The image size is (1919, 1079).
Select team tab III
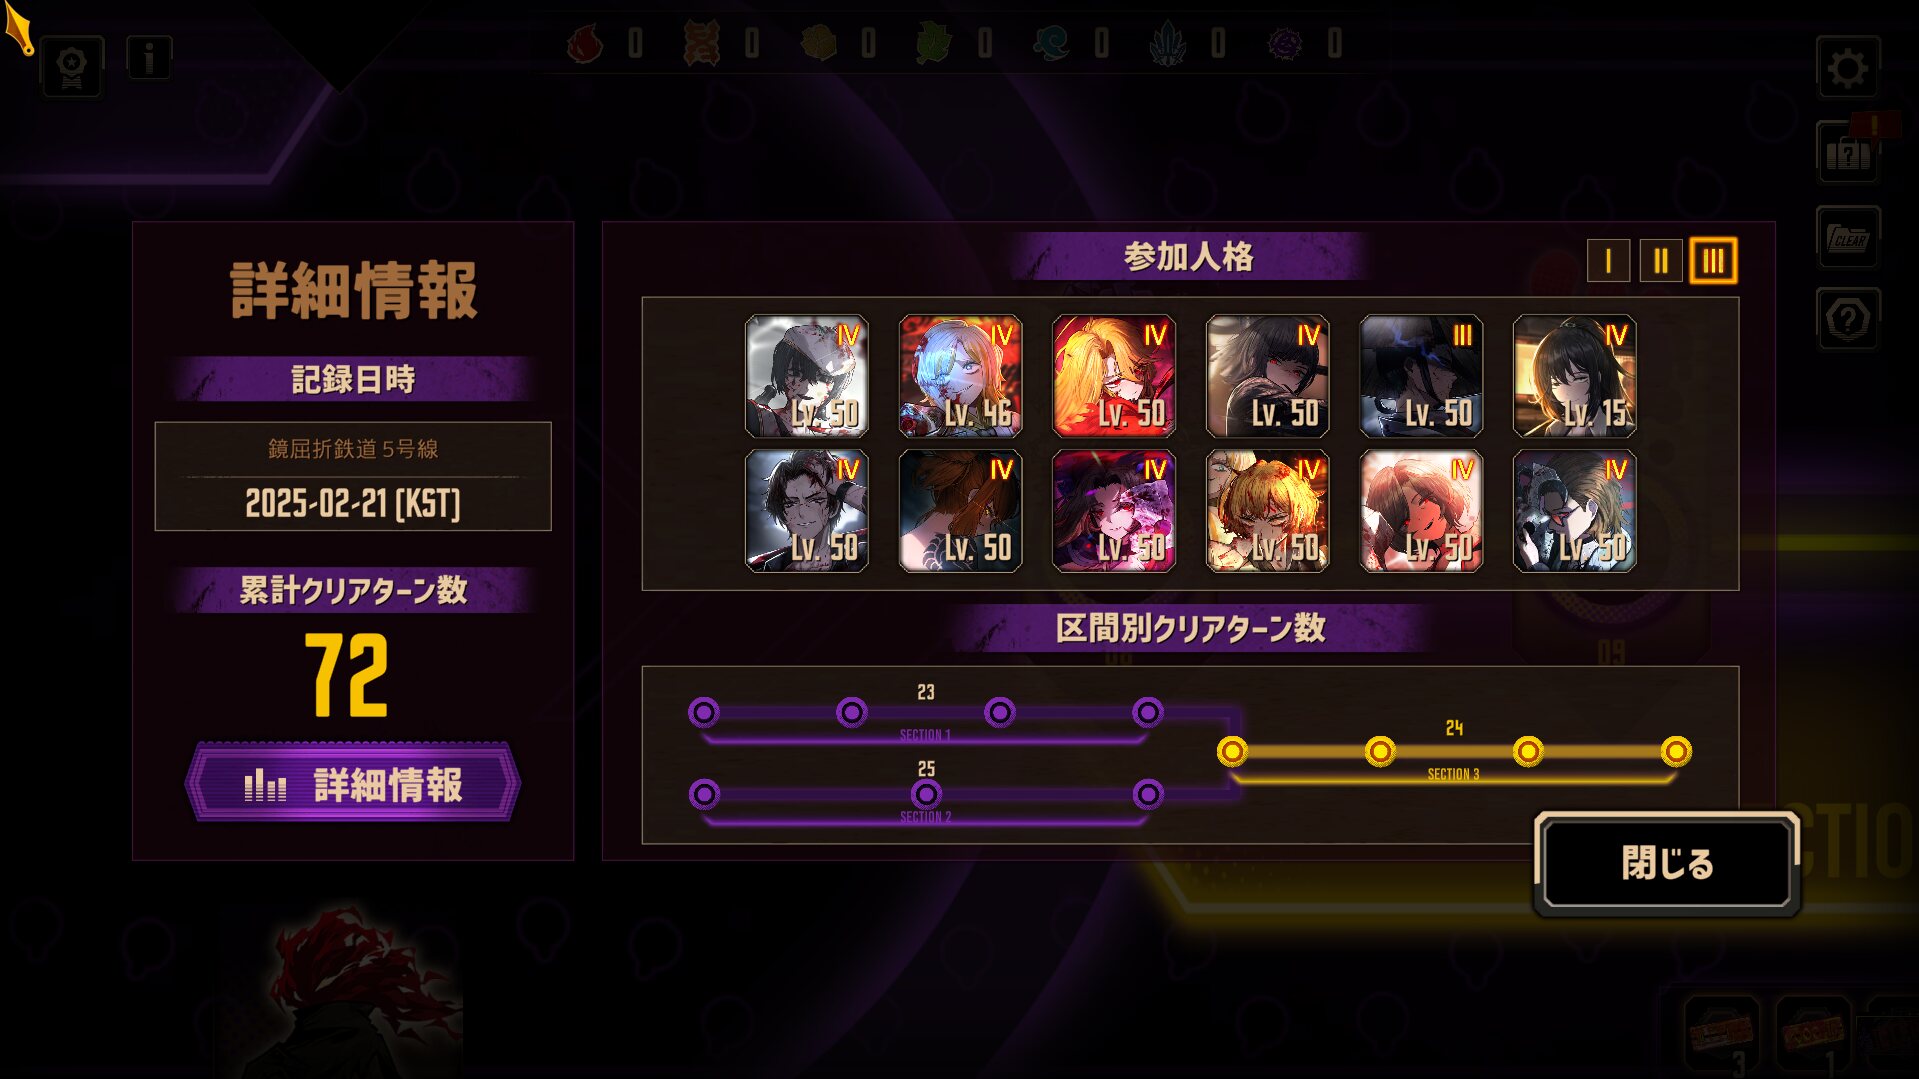tap(1713, 261)
